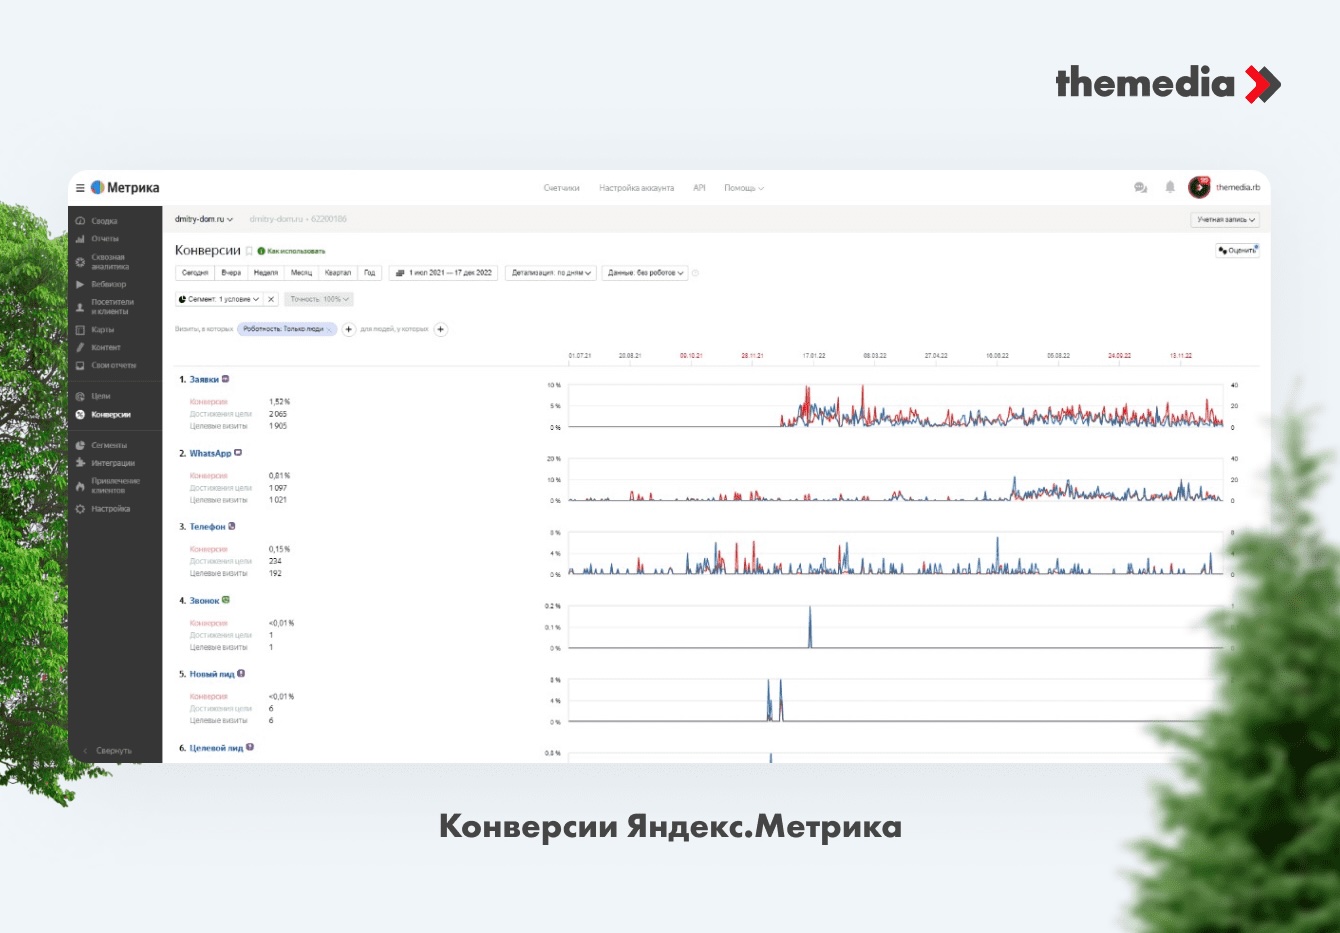The height and width of the screenshot is (933, 1340).
Task: Remove the Роботность: Только люди filter chip
Action: [330, 329]
